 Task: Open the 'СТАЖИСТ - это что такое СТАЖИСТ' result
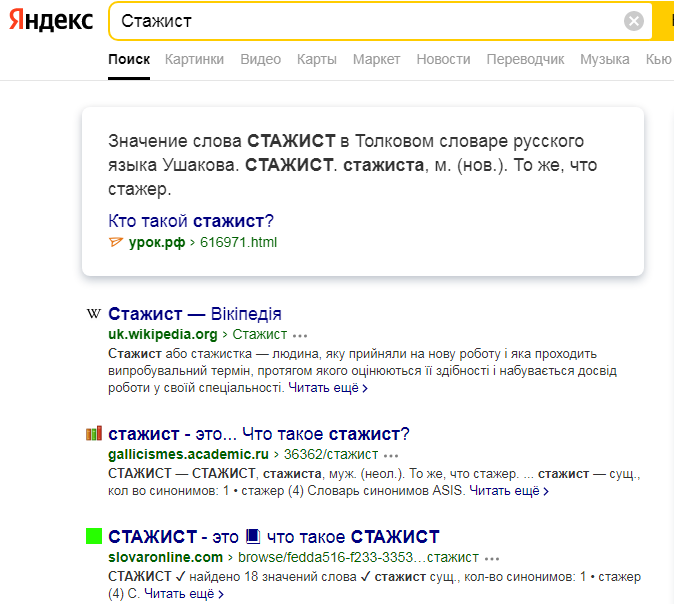[x=274, y=537]
